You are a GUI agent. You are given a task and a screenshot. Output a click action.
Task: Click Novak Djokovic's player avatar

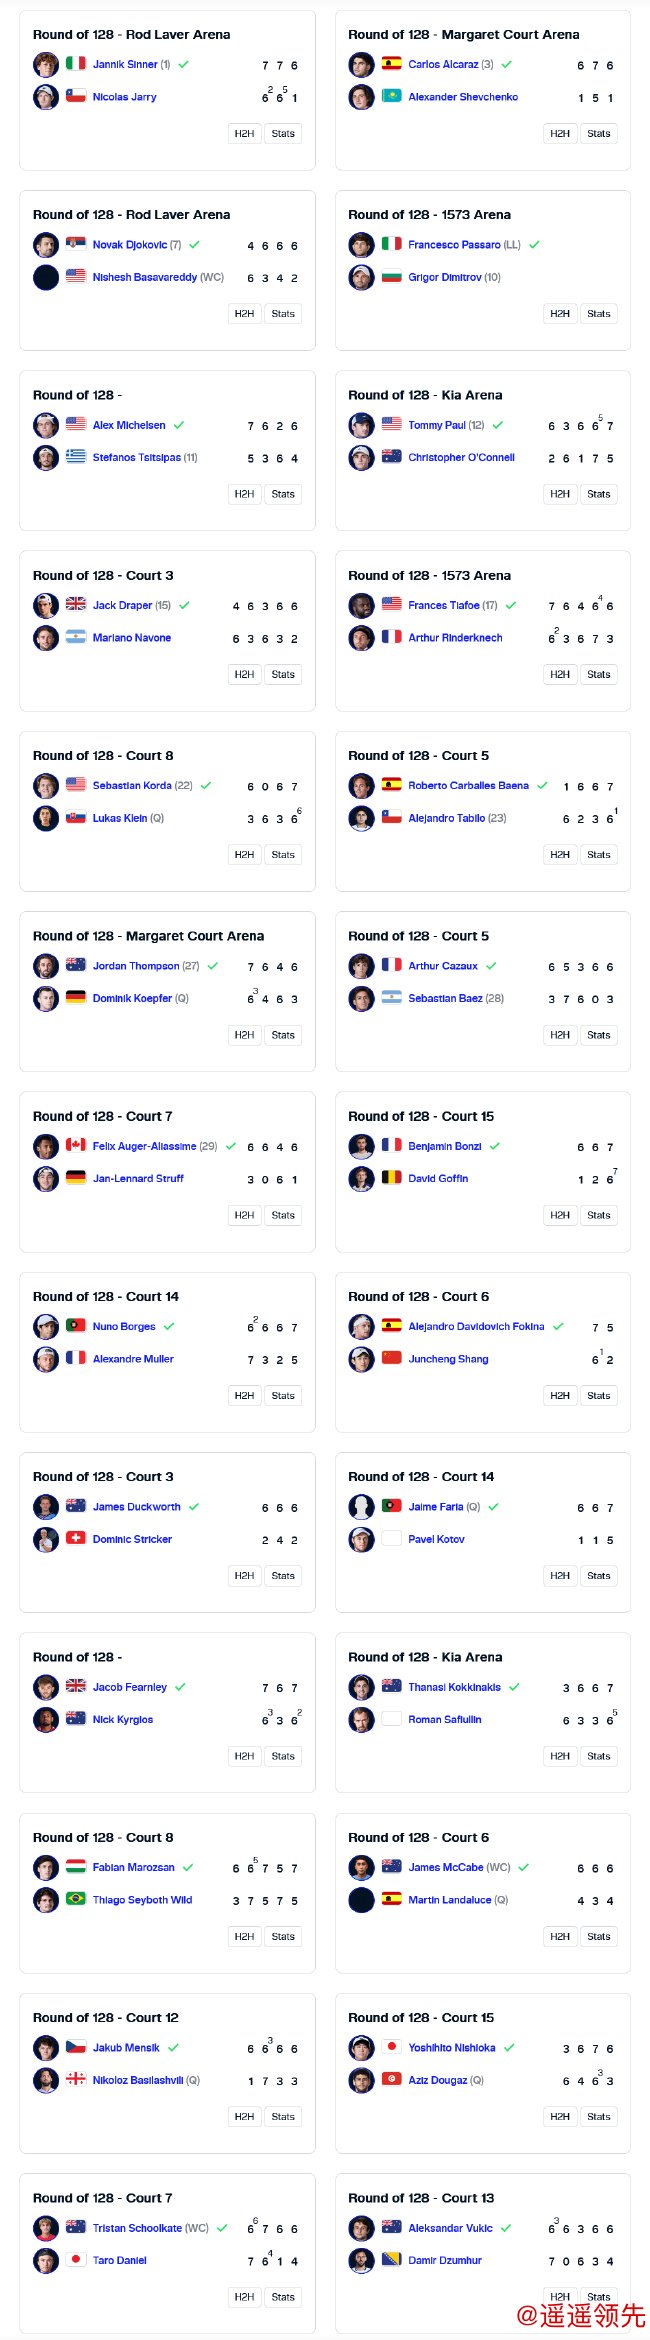coord(46,245)
